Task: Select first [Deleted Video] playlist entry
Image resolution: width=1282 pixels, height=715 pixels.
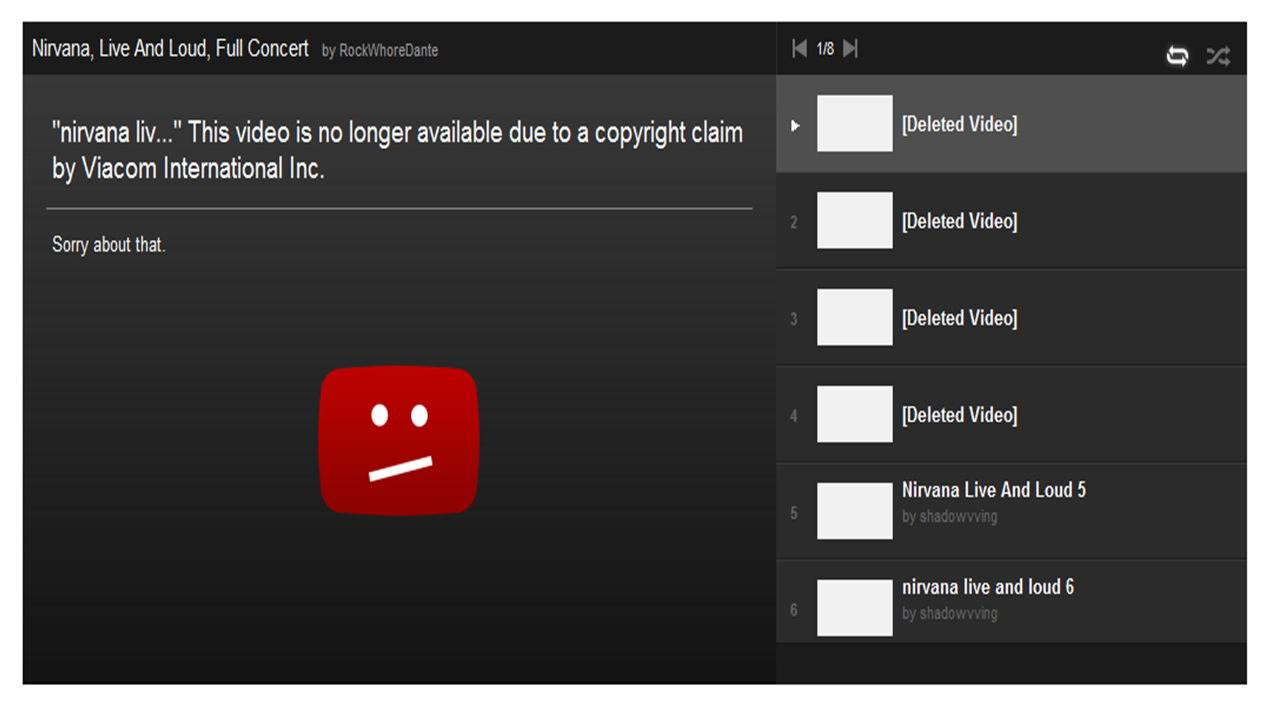Action: click(x=959, y=125)
